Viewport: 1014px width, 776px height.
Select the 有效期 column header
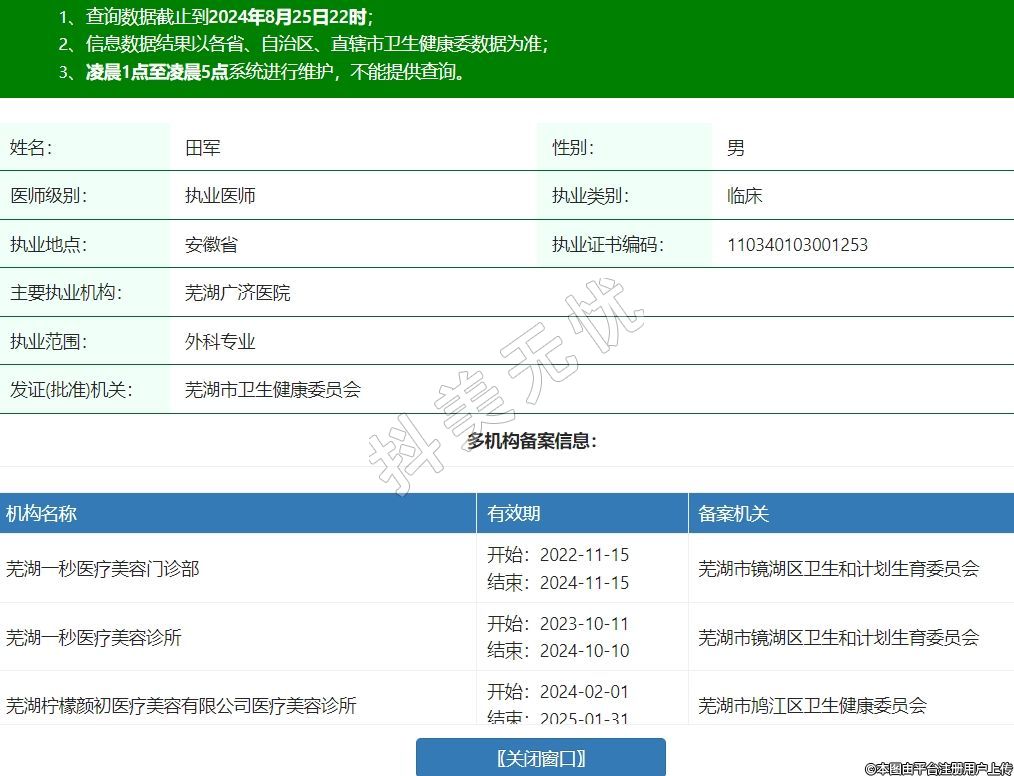point(514,514)
